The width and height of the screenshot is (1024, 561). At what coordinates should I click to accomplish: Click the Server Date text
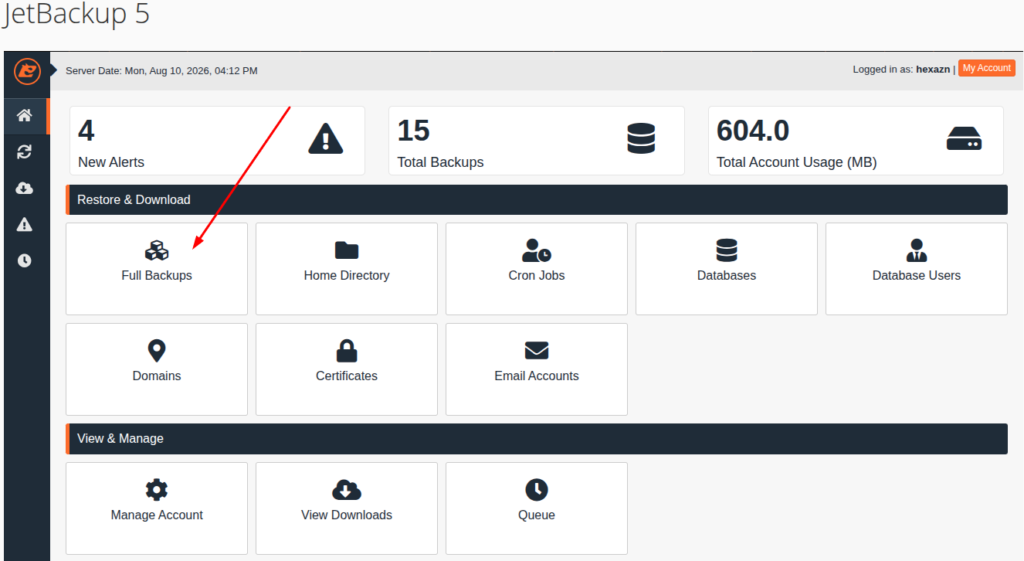pos(161,71)
